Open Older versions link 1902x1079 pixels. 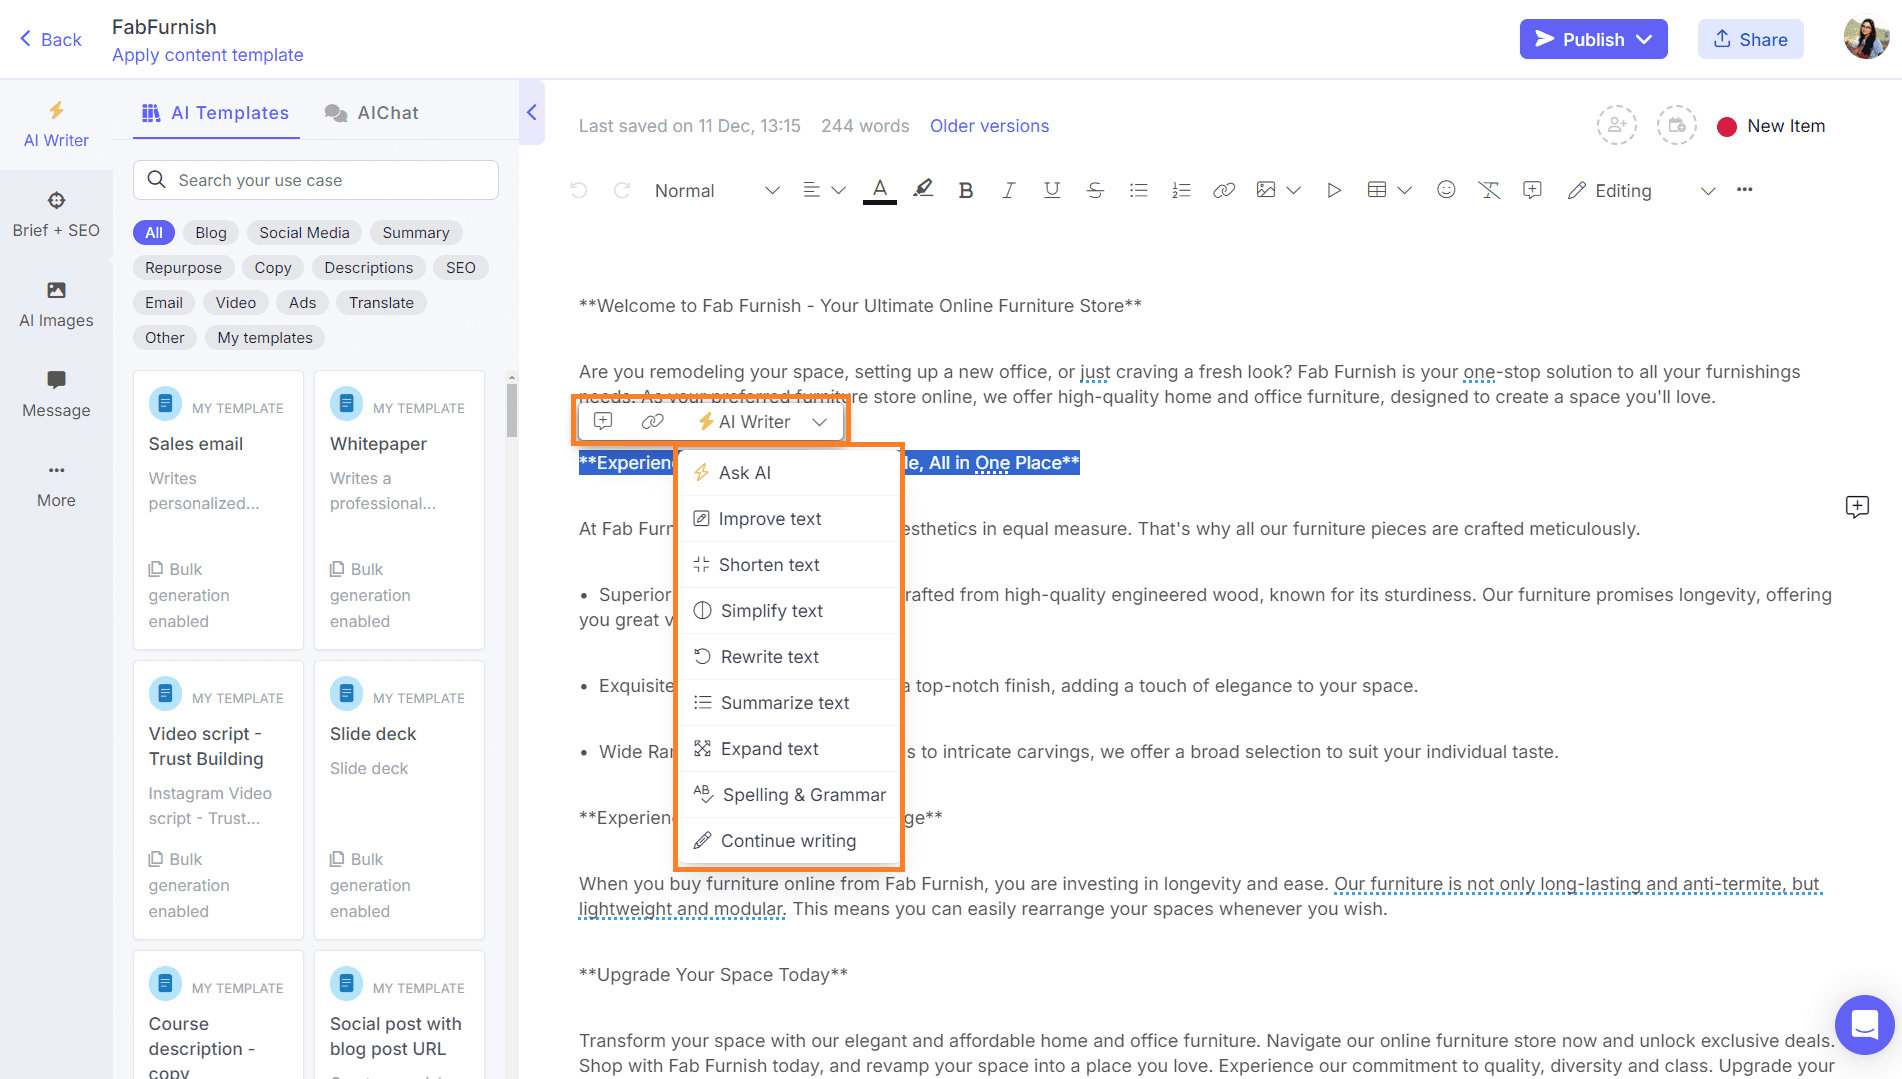click(989, 126)
